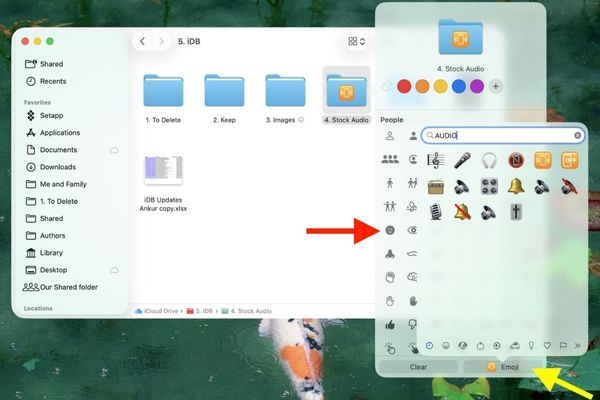The height and width of the screenshot is (400, 600).
Task: Pick the orange vibration mode emoji
Action: pos(543,160)
